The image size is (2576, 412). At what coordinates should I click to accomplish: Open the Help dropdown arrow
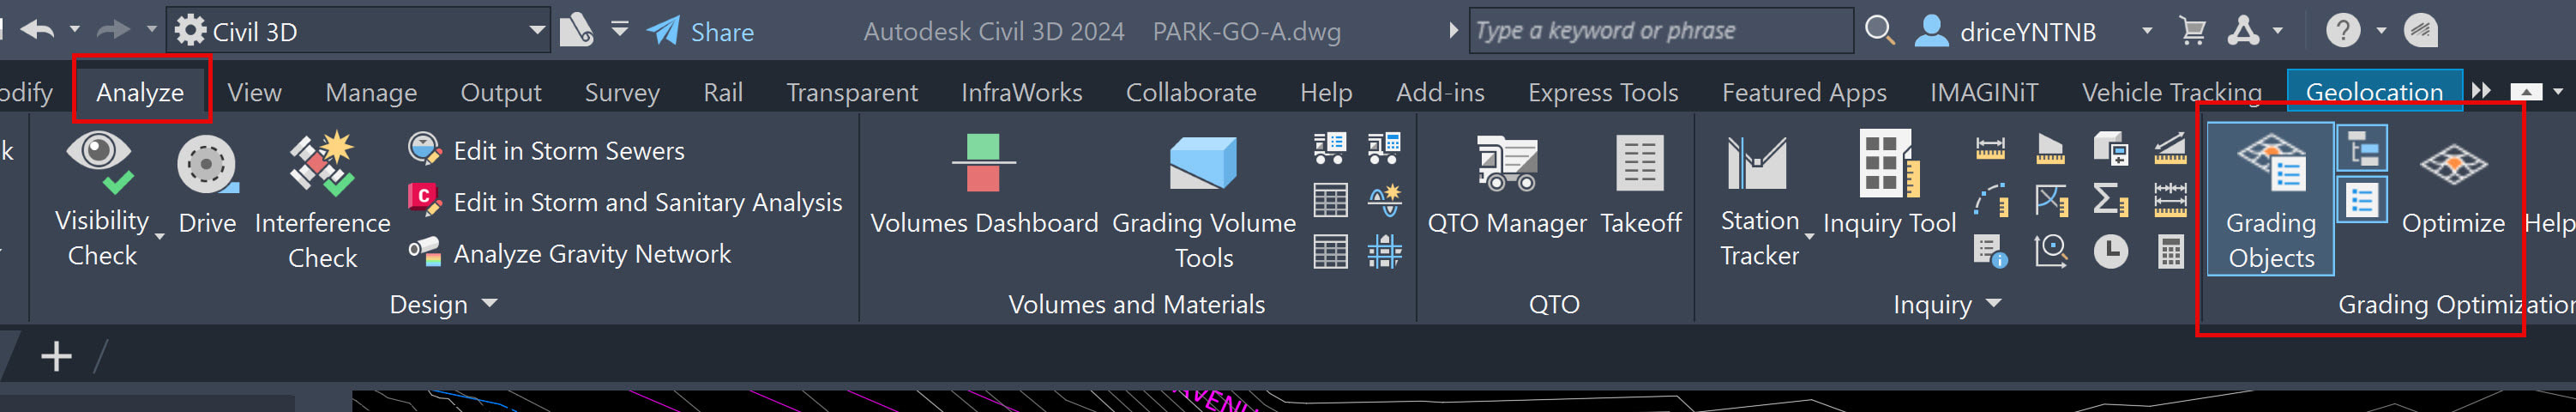pos(2381,31)
